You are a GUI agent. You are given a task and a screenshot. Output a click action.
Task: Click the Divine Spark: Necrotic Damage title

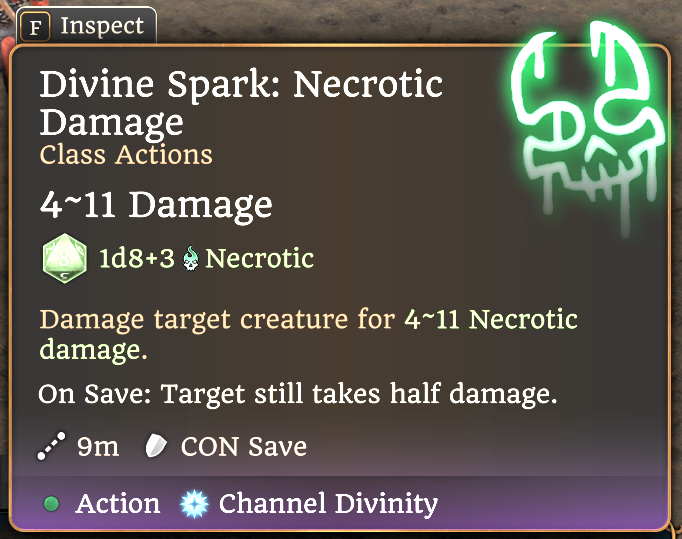click(x=241, y=103)
